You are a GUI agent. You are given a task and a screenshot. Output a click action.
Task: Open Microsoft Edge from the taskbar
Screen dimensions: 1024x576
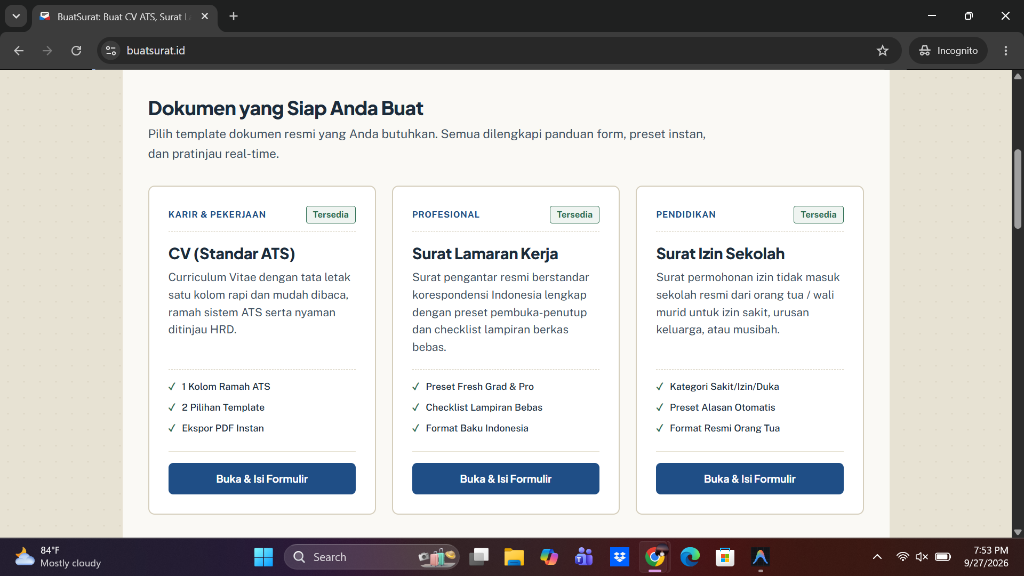690,557
